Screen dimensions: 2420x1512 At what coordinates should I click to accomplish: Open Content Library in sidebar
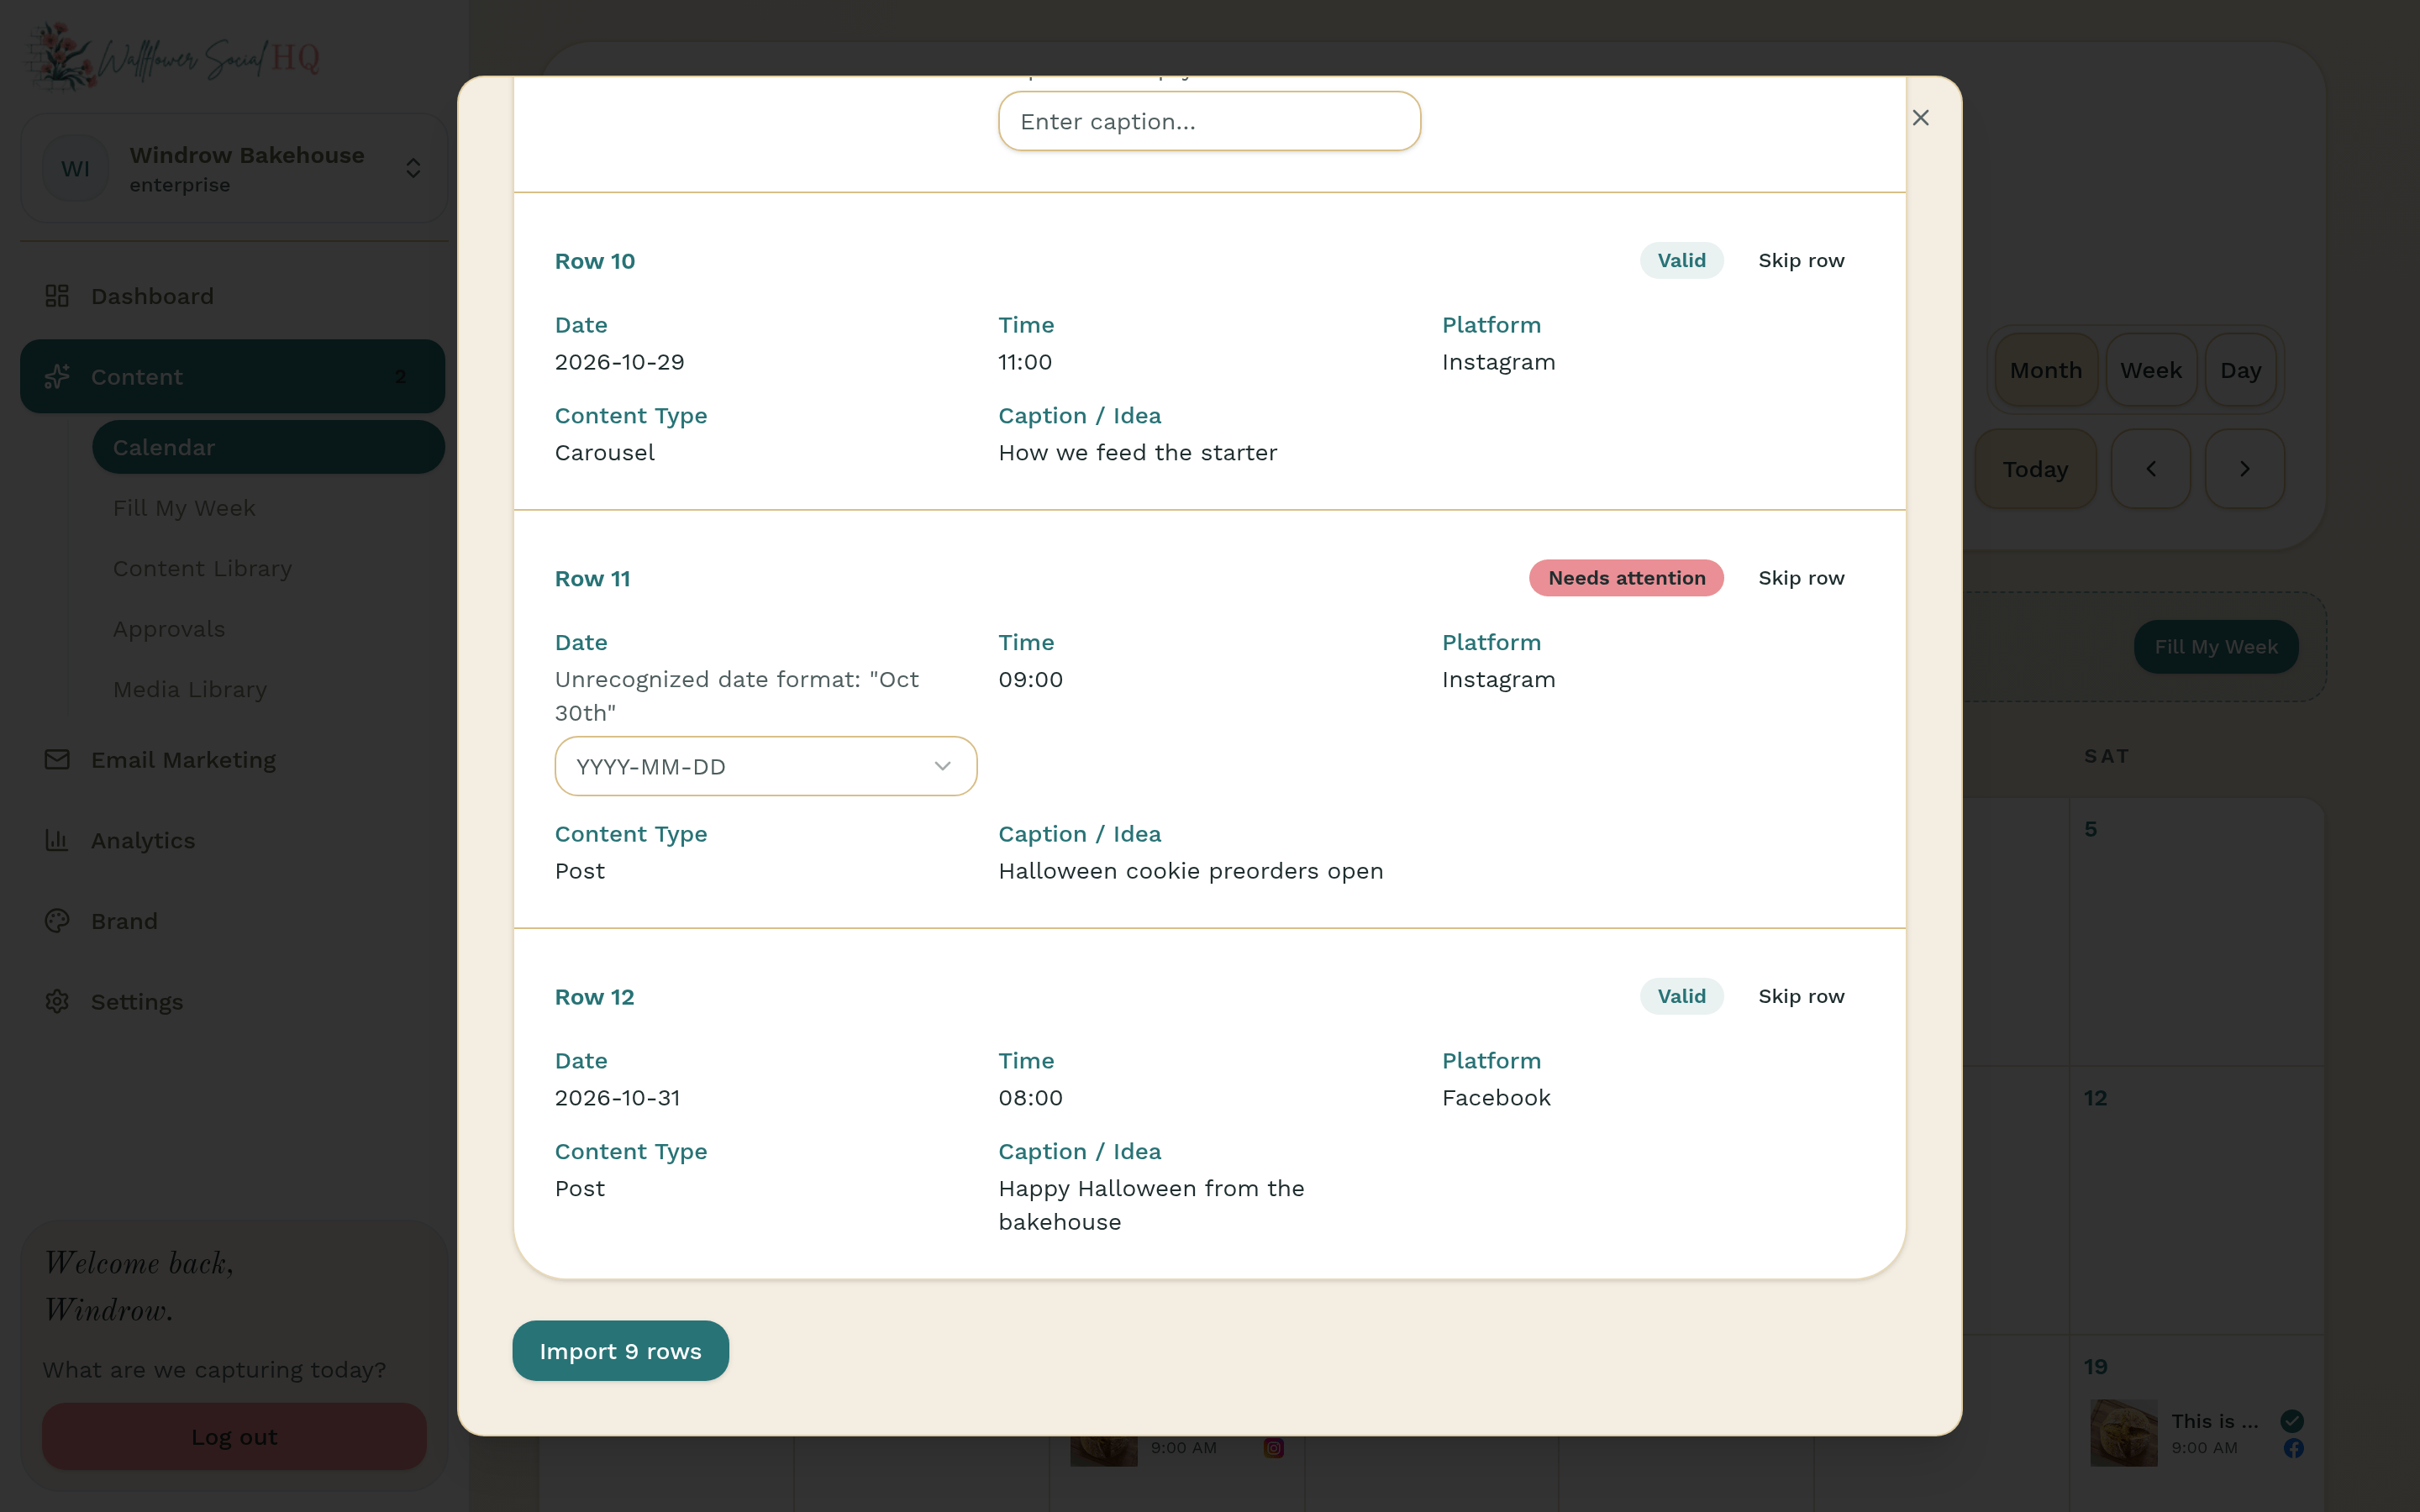[202, 568]
